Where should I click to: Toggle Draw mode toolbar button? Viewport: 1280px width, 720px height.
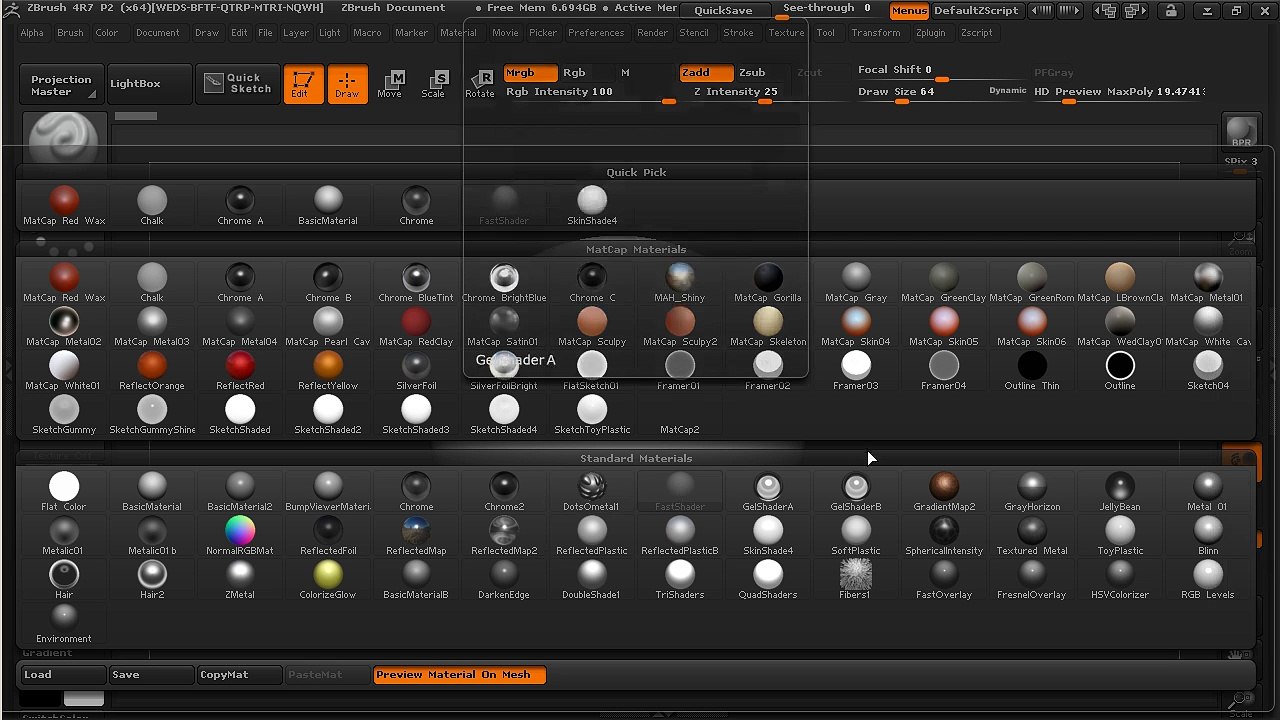point(347,84)
